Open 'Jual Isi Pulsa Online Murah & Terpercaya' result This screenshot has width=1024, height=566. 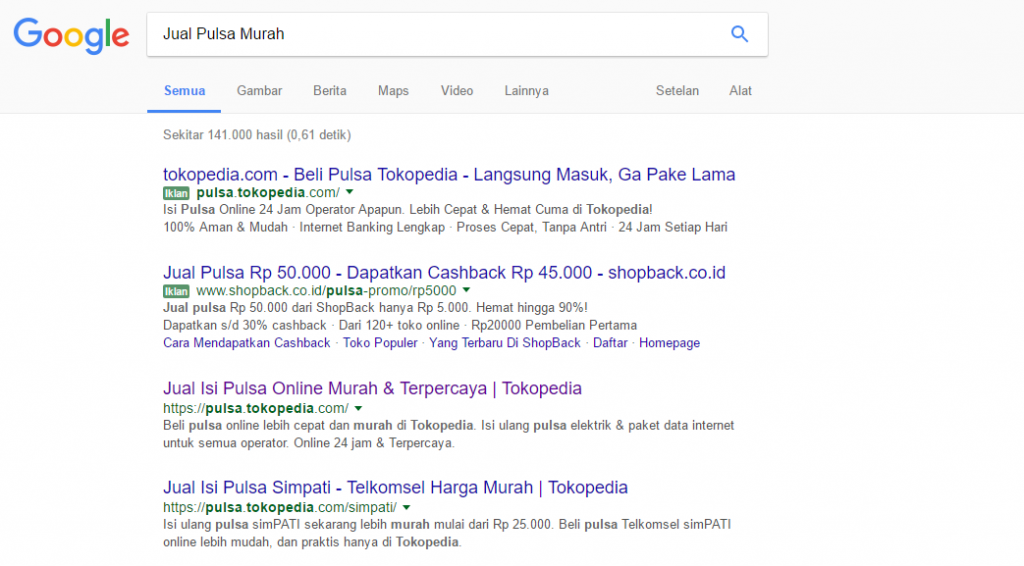[x=372, y=389]
